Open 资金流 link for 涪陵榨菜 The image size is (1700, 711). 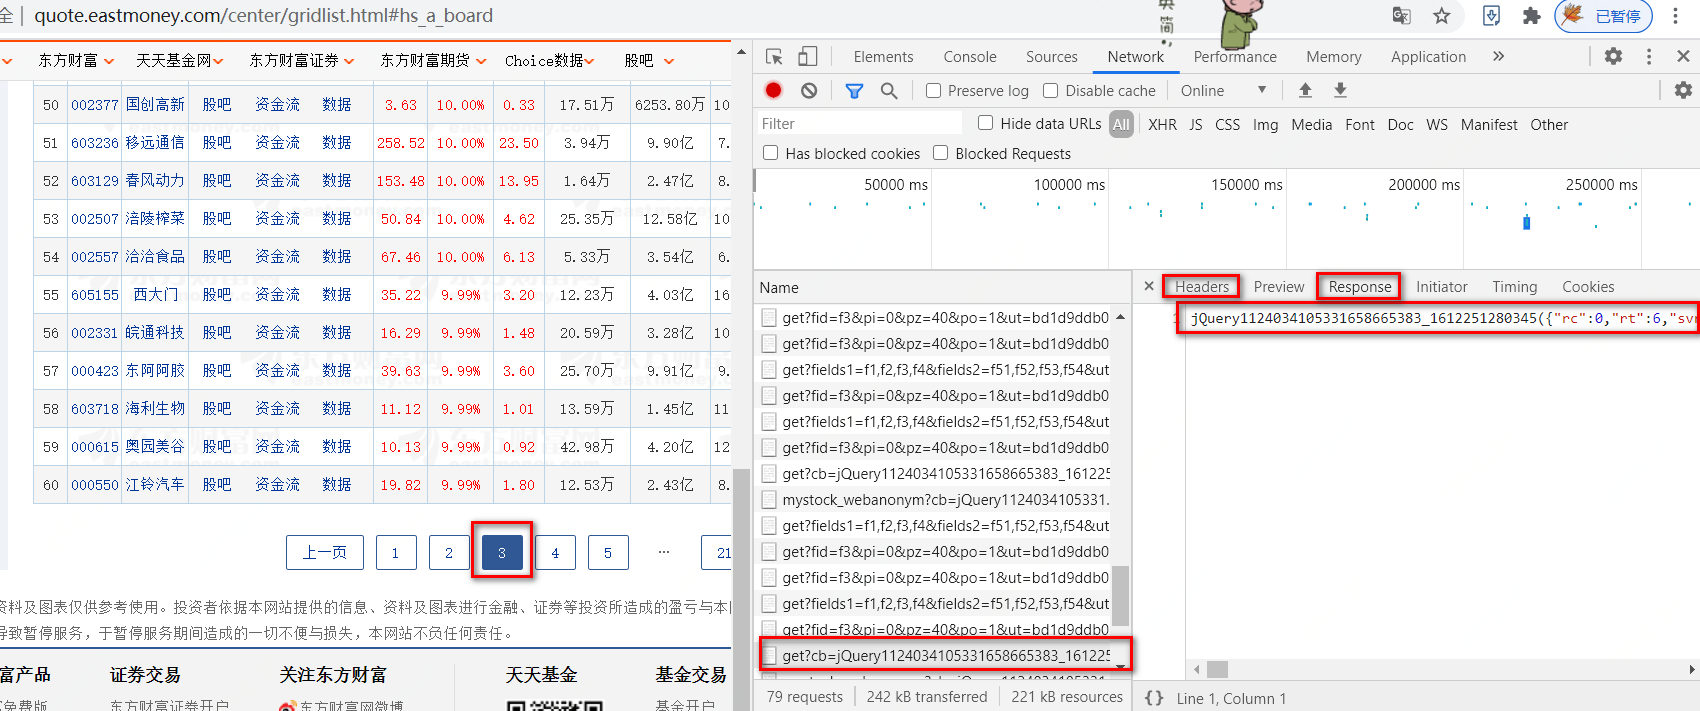(277, 219)
